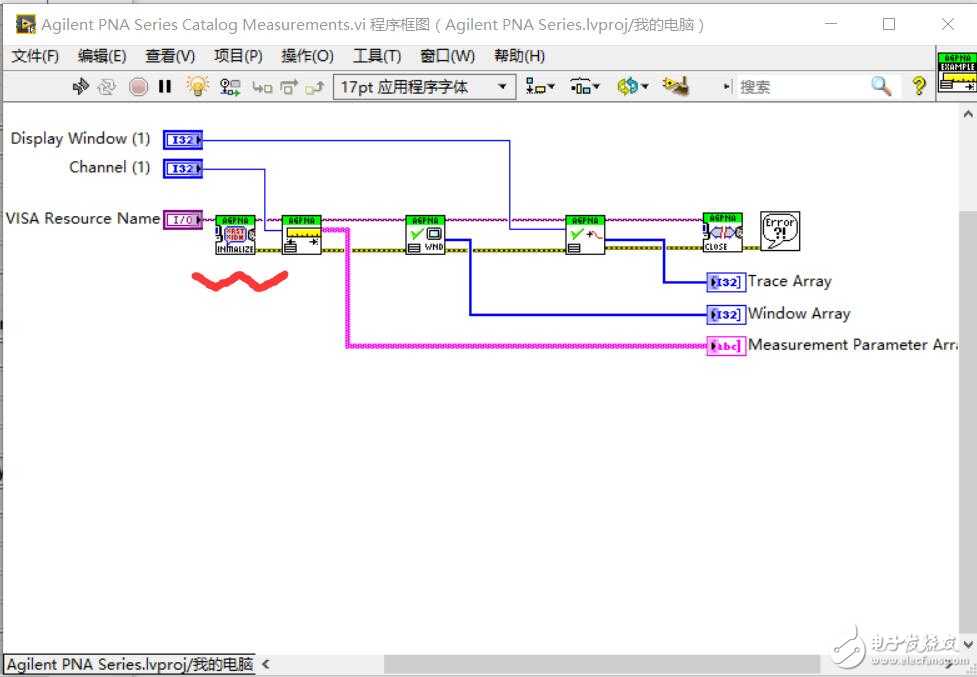Open search options arrow beside search box
The image size is (977, 677).
click(727, 87)
